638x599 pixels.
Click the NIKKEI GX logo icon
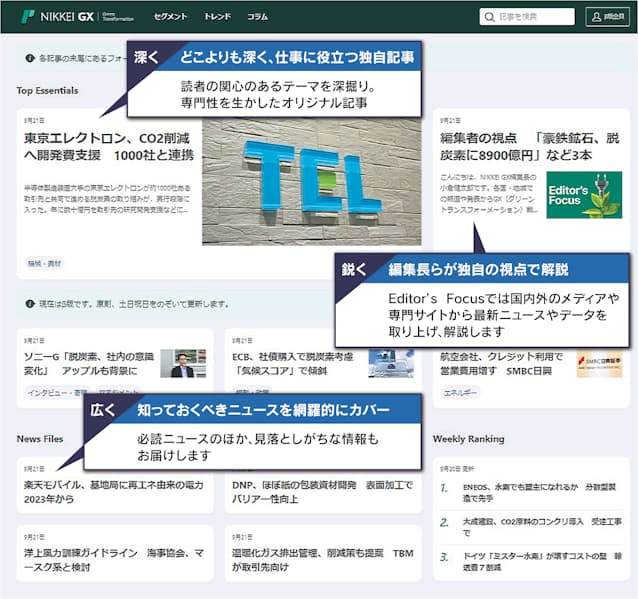pos(26,17)
